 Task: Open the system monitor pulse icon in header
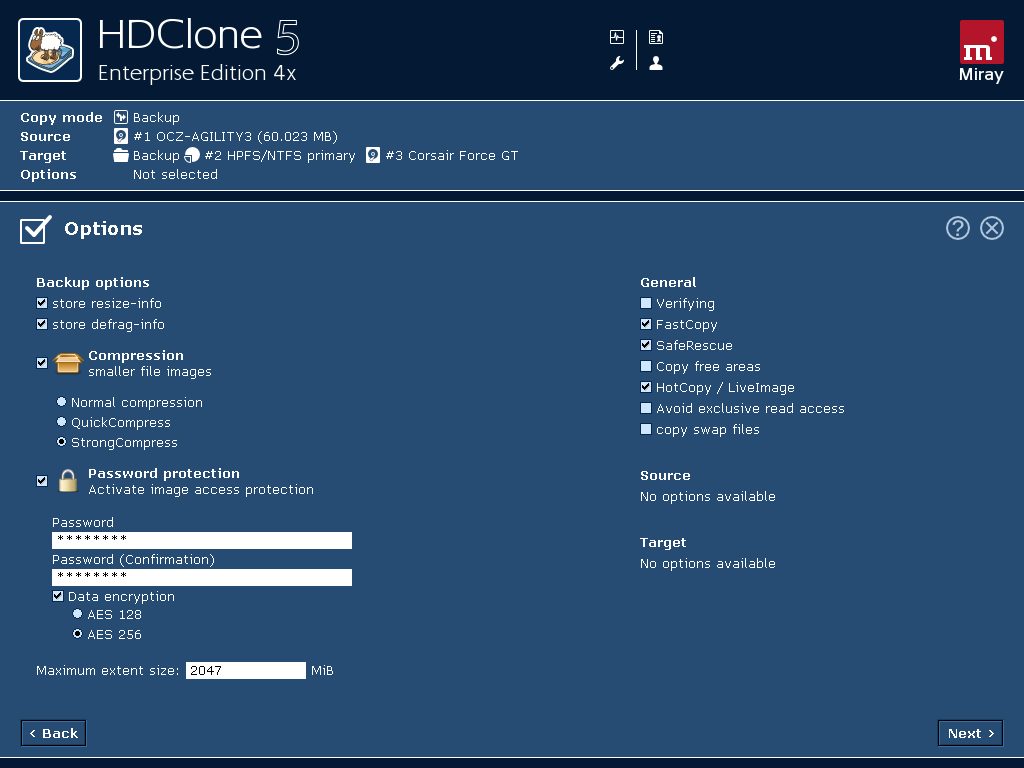click(617, 37)
